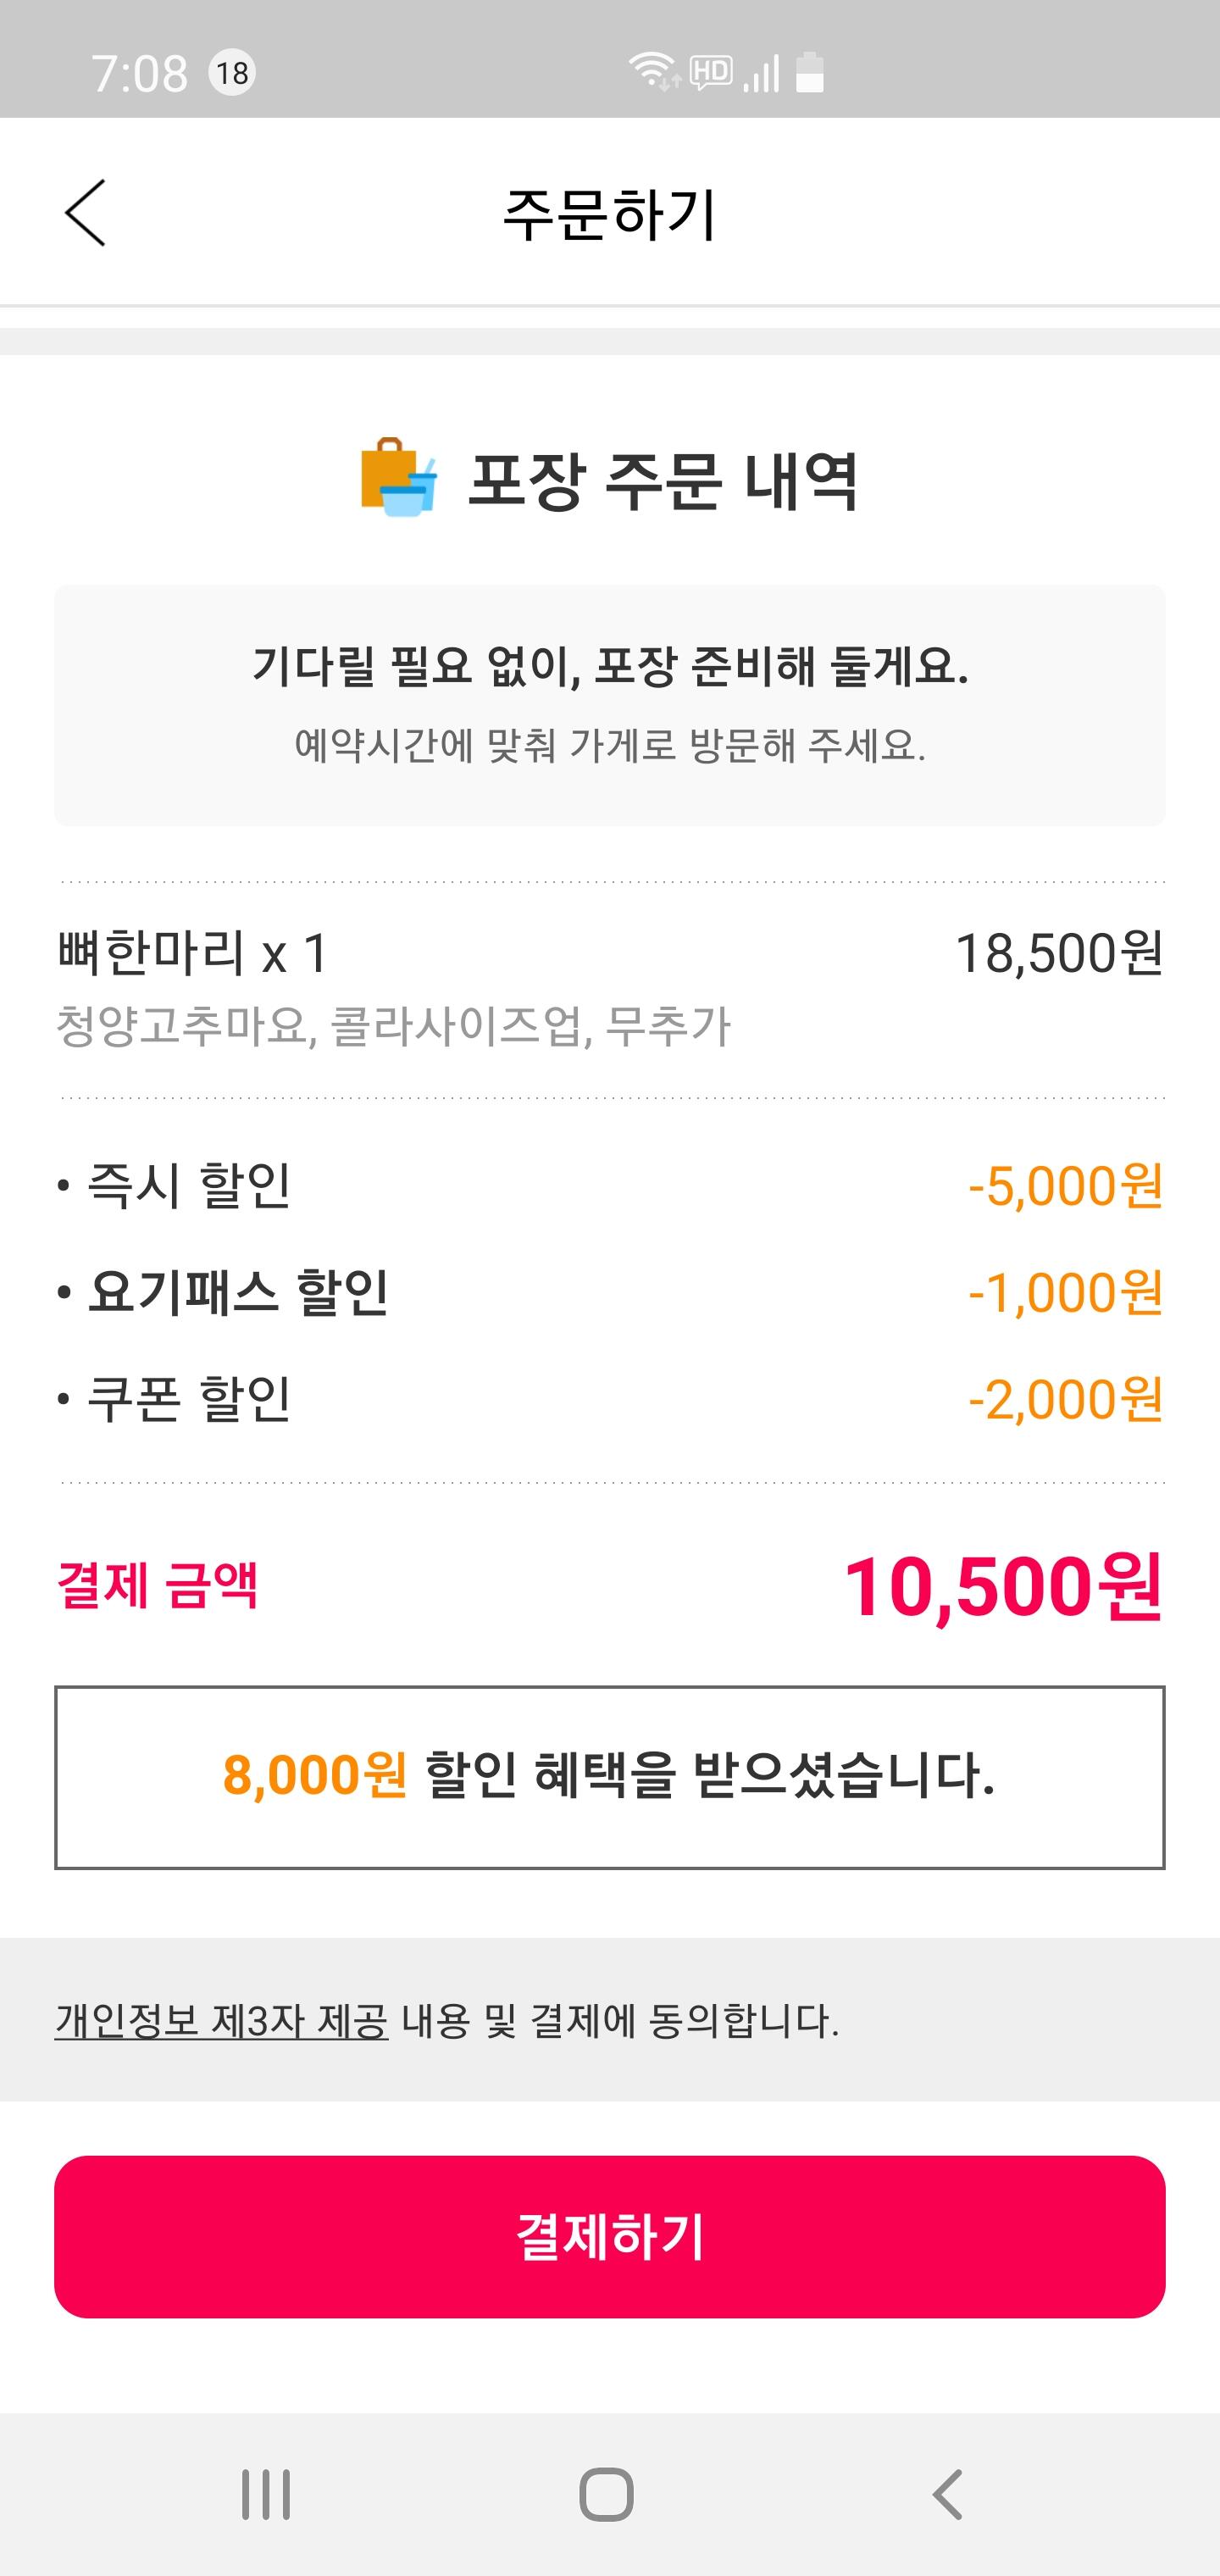Tap the 10,500원 total payment amount
This screenshot has height=2576, width=1220.
click(x=1002, y=1587)
